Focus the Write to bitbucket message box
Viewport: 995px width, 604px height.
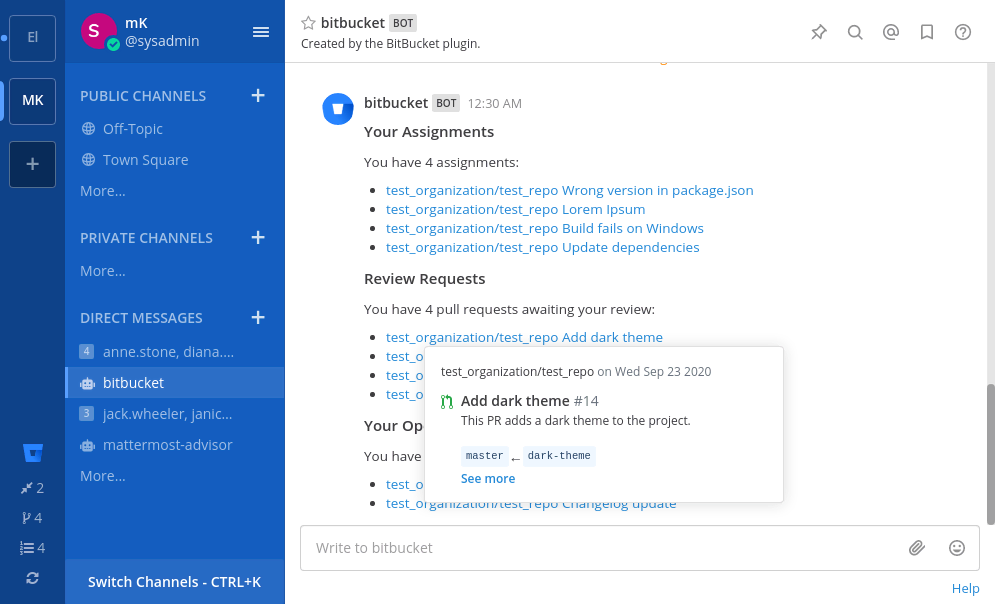coord(603,548)
